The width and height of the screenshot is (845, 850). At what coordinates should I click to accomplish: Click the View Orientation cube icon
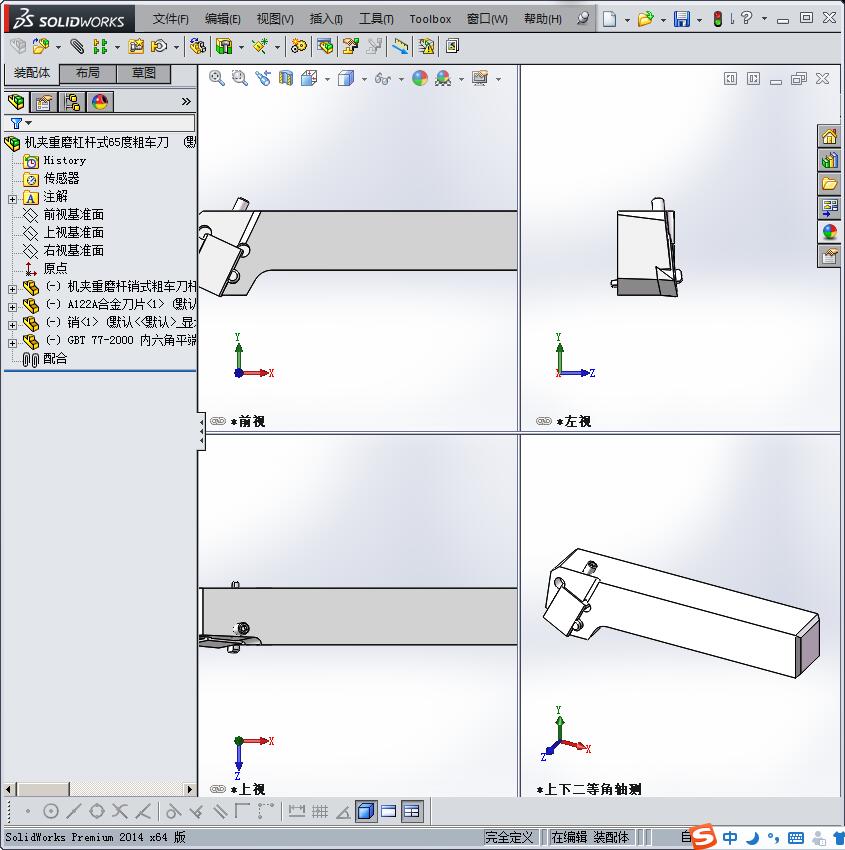pyautogui.click(x=309, y=79)
